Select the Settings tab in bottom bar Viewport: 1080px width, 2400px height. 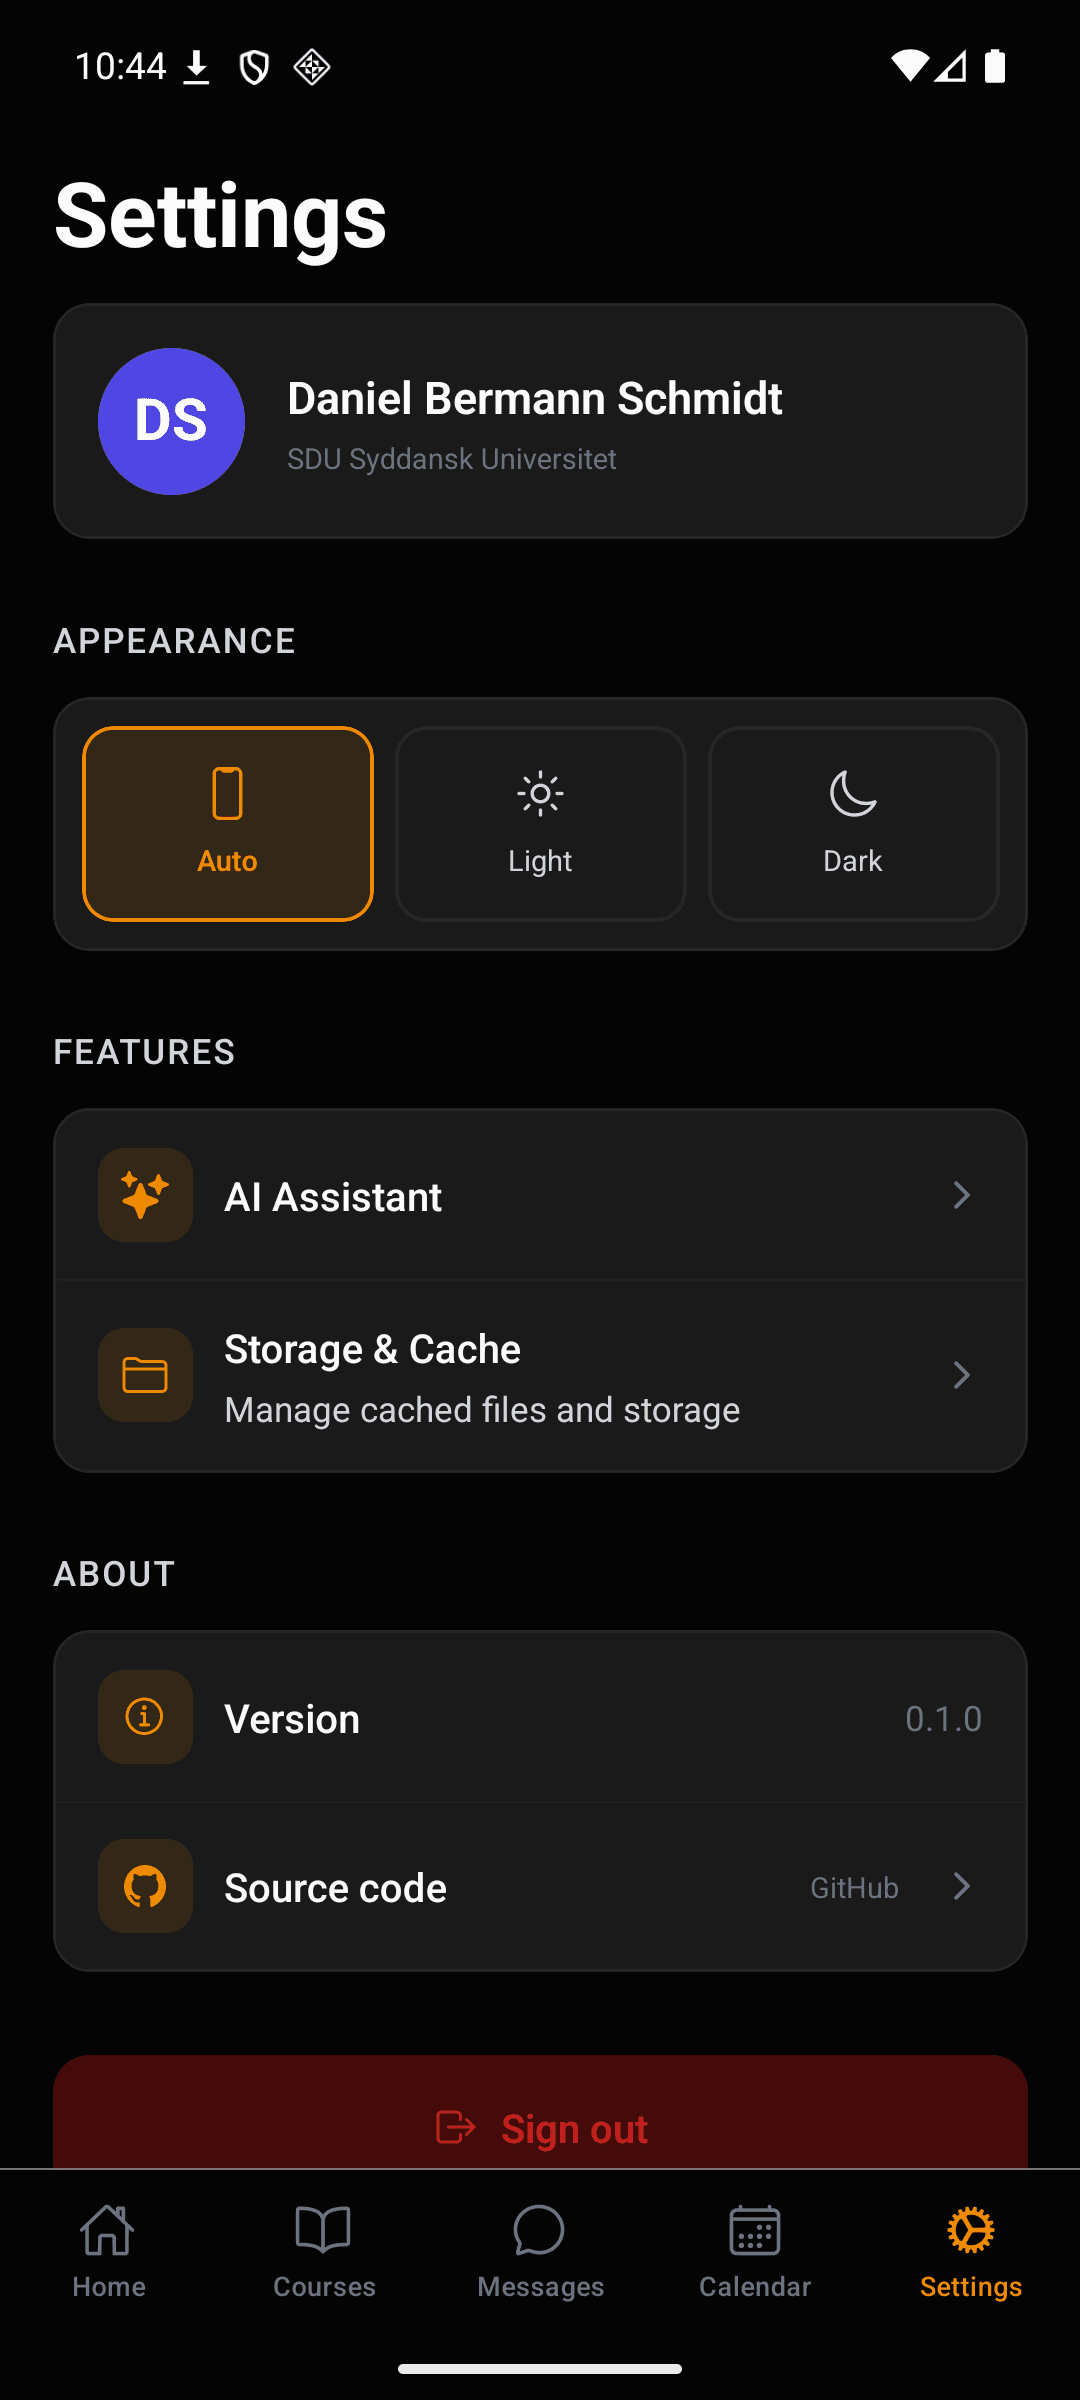[971, 2250]
